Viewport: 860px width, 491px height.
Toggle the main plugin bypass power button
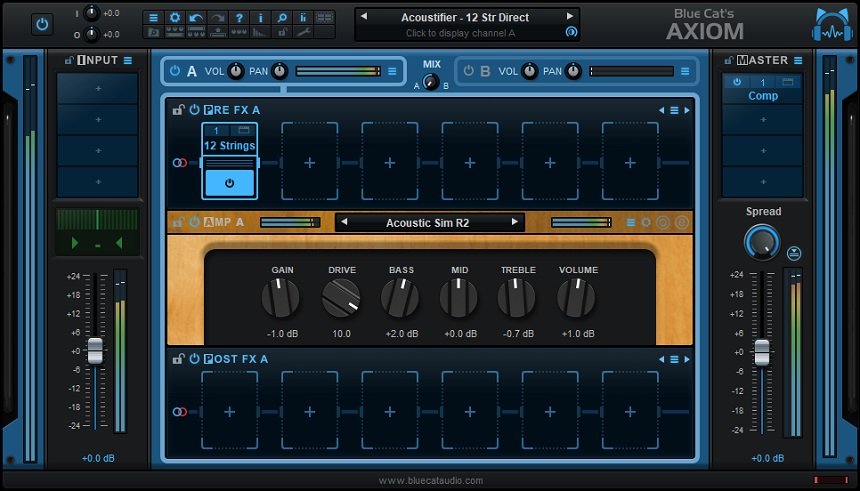click(x=42, y=24)
